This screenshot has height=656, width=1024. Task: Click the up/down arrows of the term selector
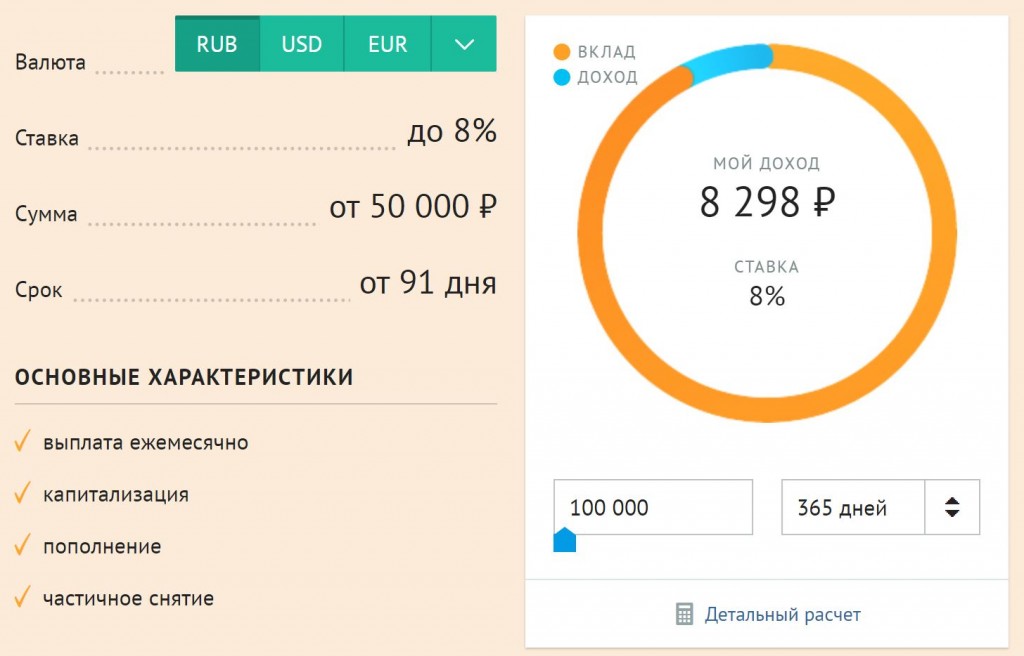click(952, 507)
